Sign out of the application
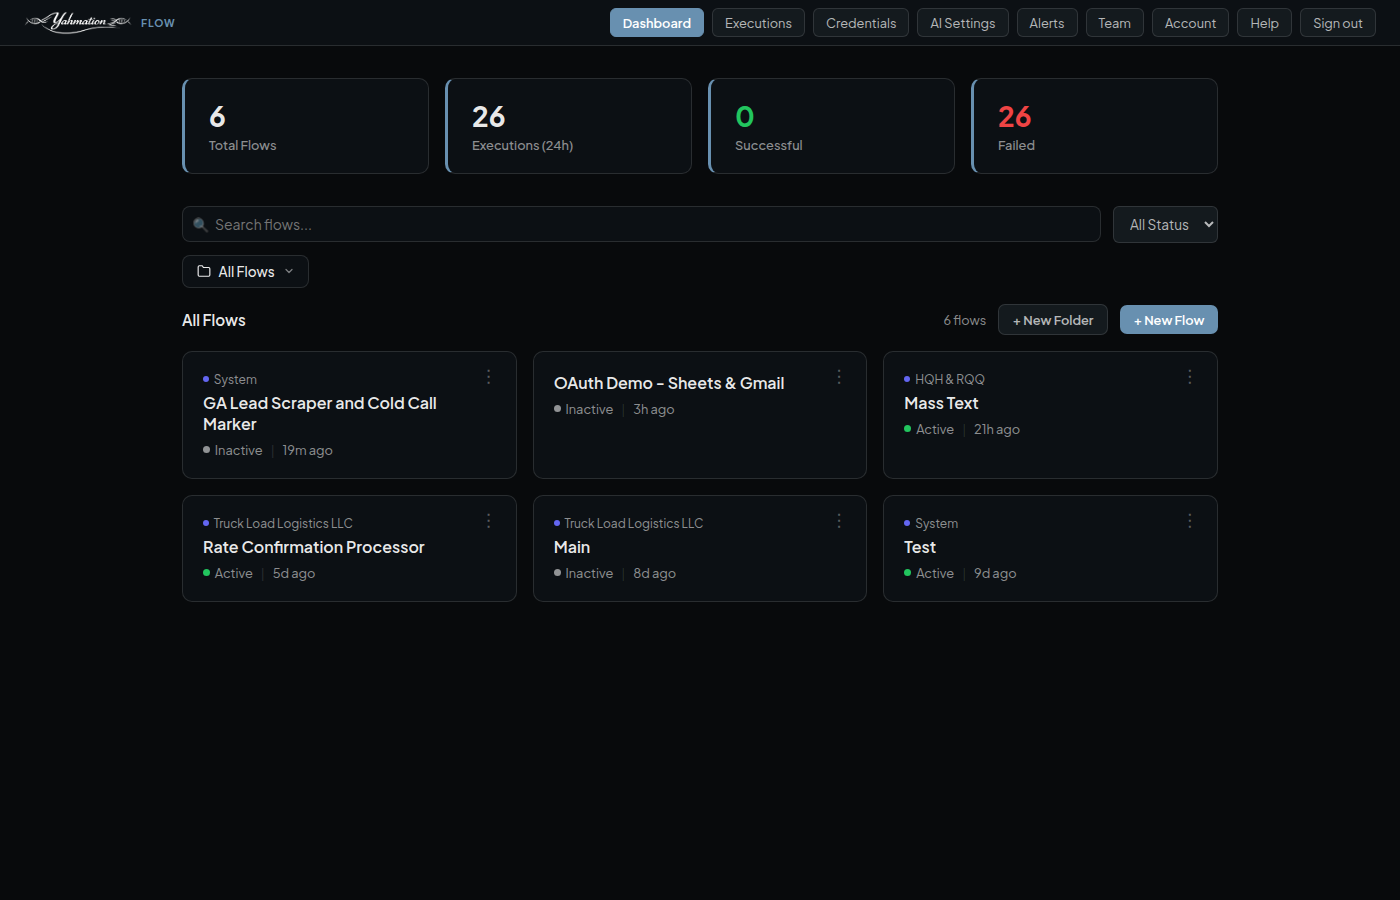The height and width of the screenshot is (900, 1400). (1338, 23)
